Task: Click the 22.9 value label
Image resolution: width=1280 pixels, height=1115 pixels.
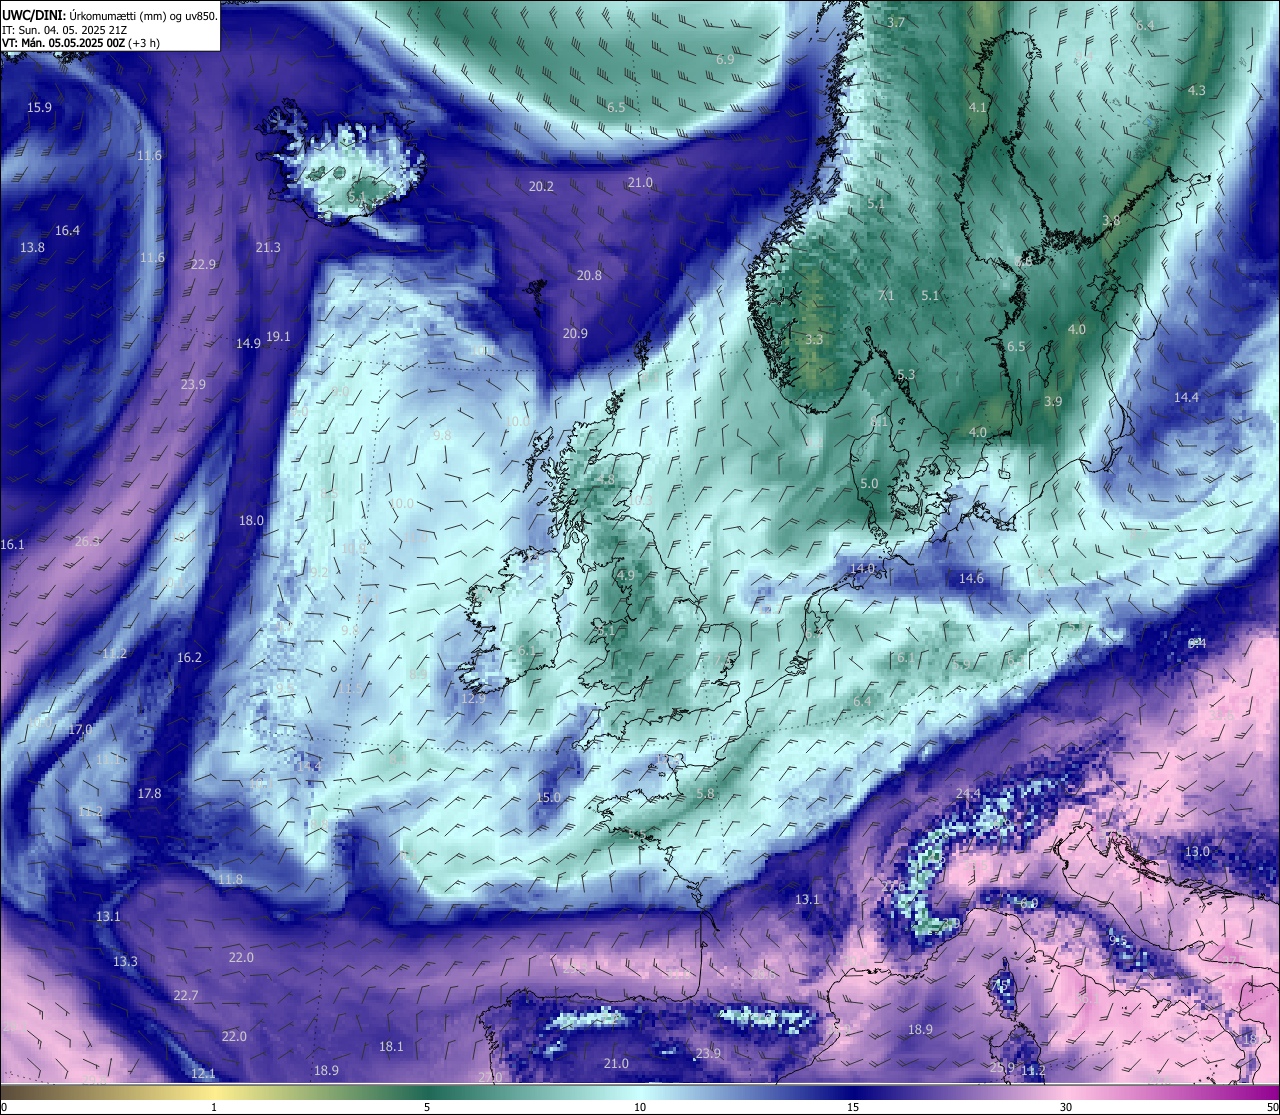Action: tap(203, 264)
